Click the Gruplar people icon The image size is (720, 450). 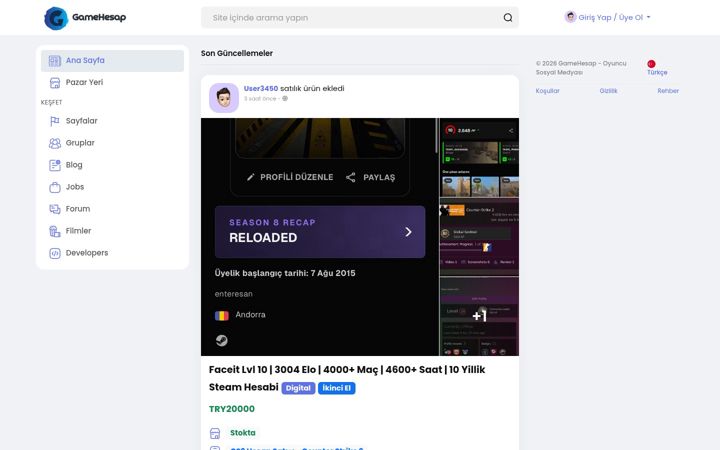coord(55,143)
